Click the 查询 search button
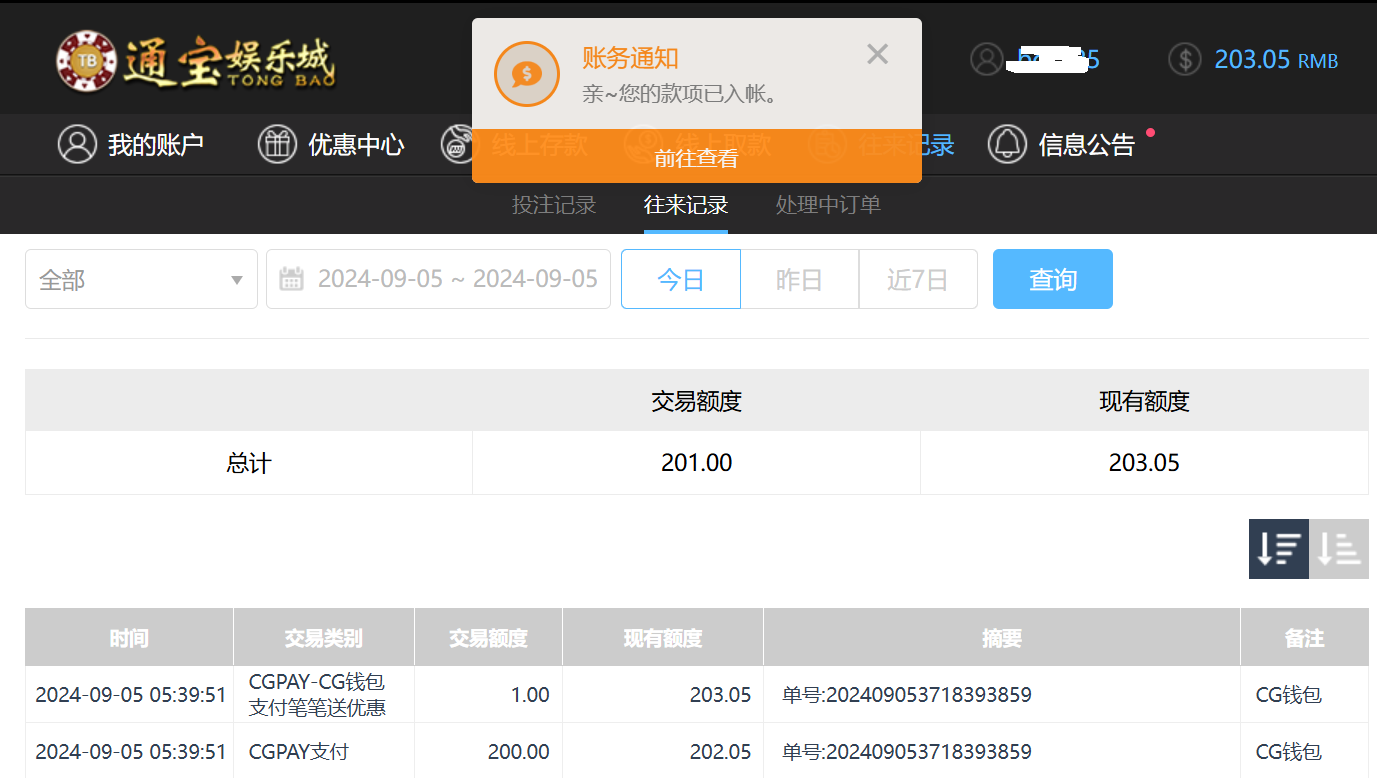Image resolution: width=1377 pixels, height=778 pixels. pos(1052,279)
